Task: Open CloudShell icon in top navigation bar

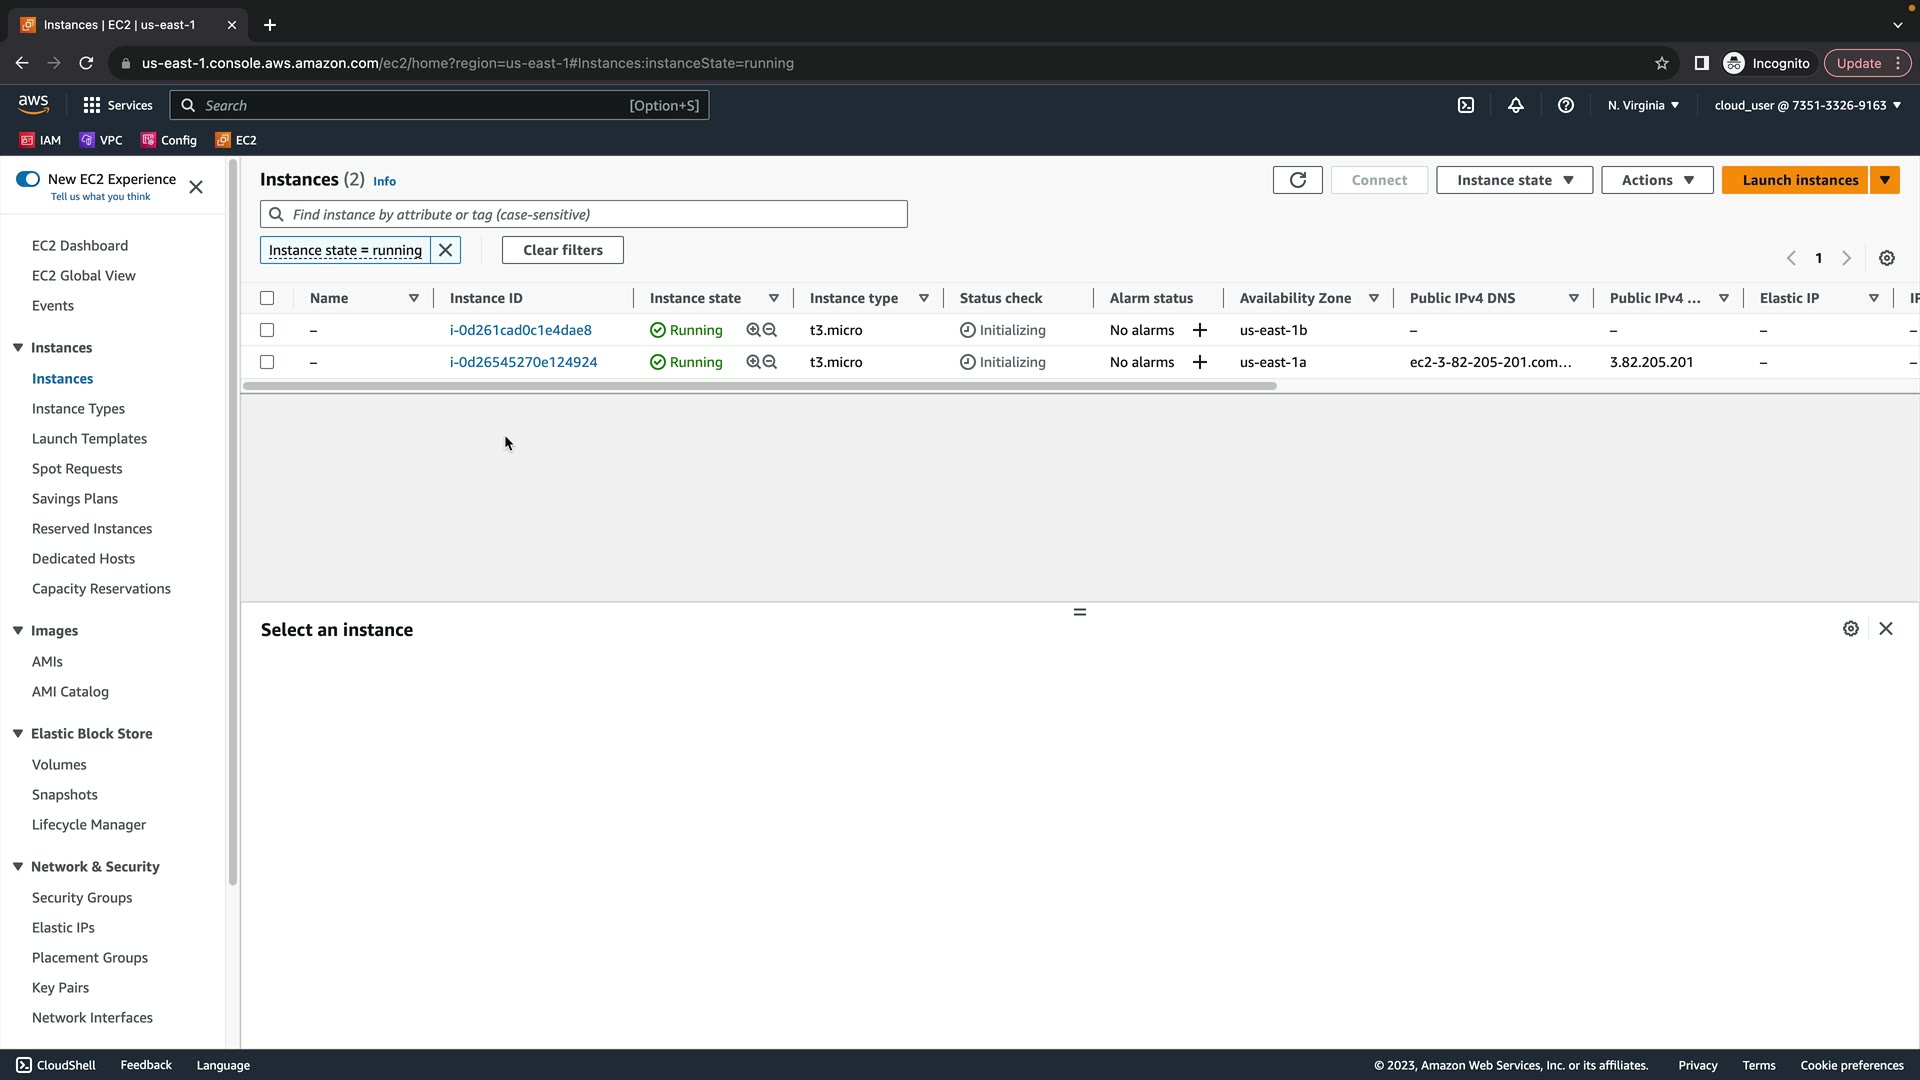Action: [1465, 105]
